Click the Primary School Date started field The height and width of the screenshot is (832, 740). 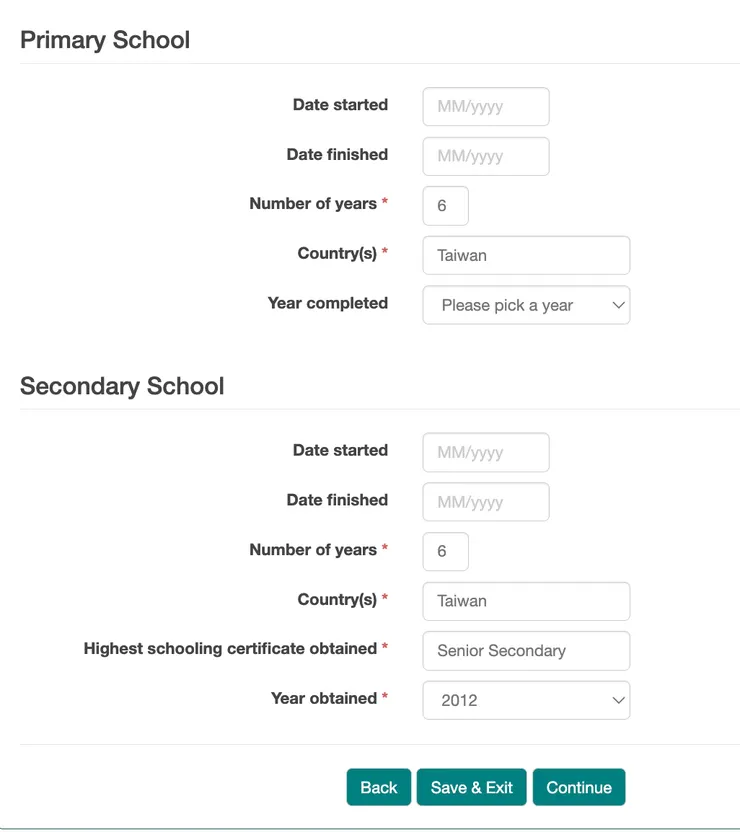tap(486, 107)
